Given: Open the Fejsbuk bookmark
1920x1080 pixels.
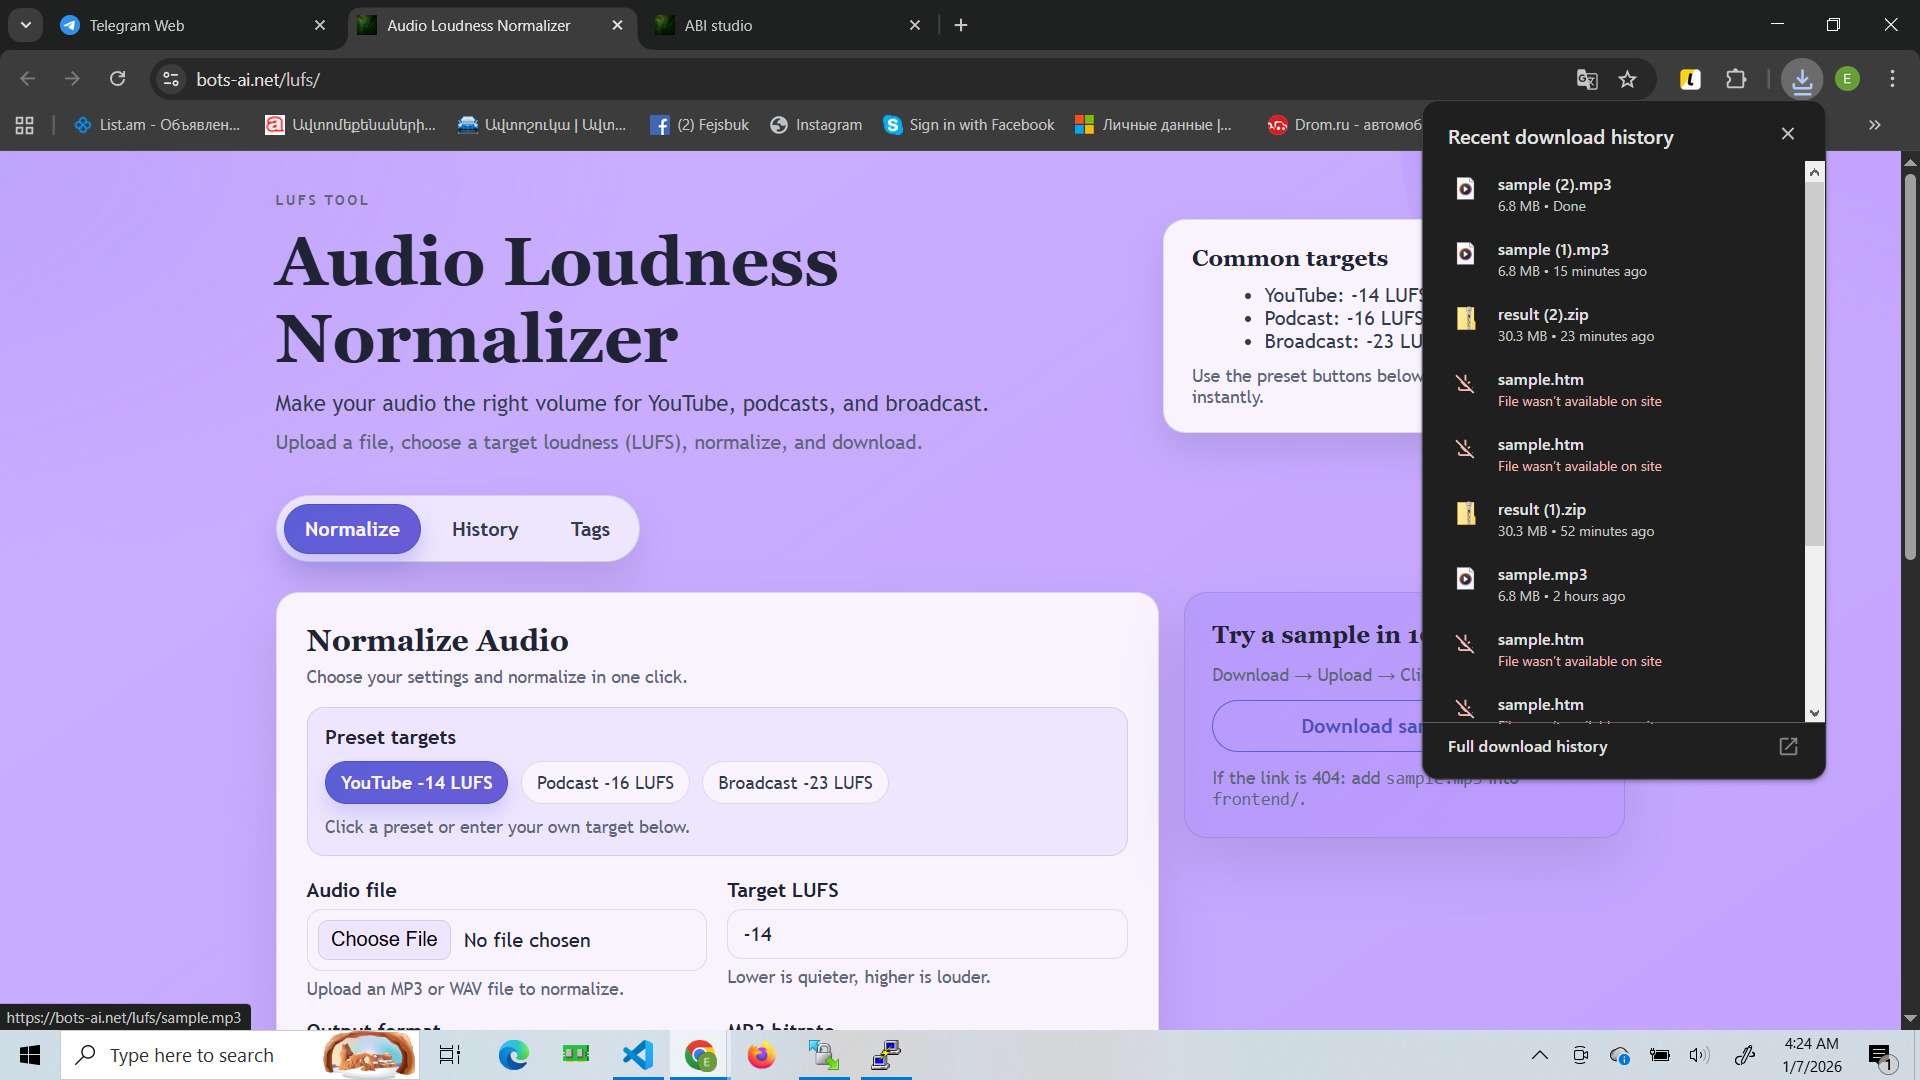Looking at the screenshot, I should [699, 124].
